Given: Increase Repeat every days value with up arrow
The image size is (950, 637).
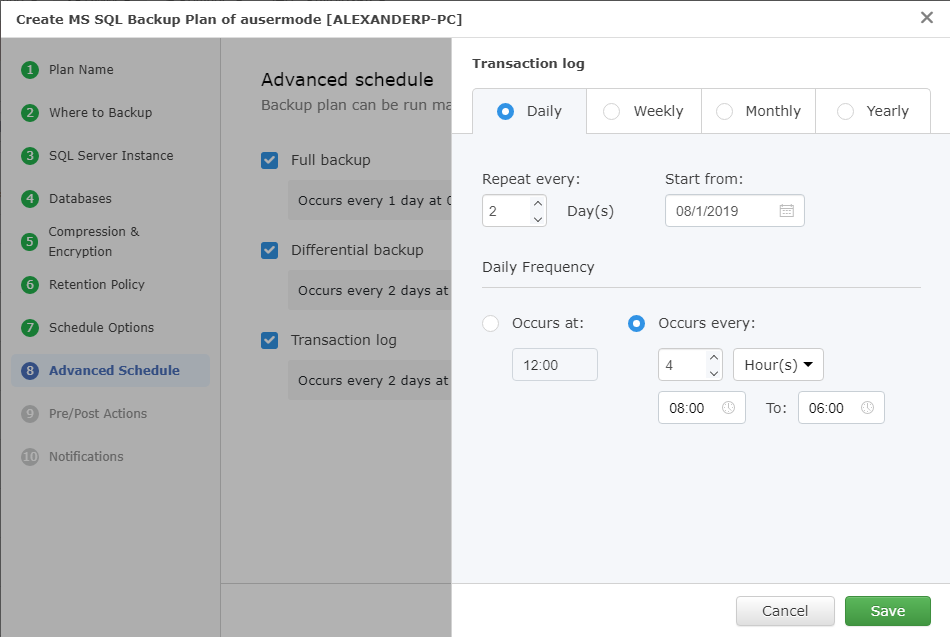Looking at the screenshot, I should [538, 204].
